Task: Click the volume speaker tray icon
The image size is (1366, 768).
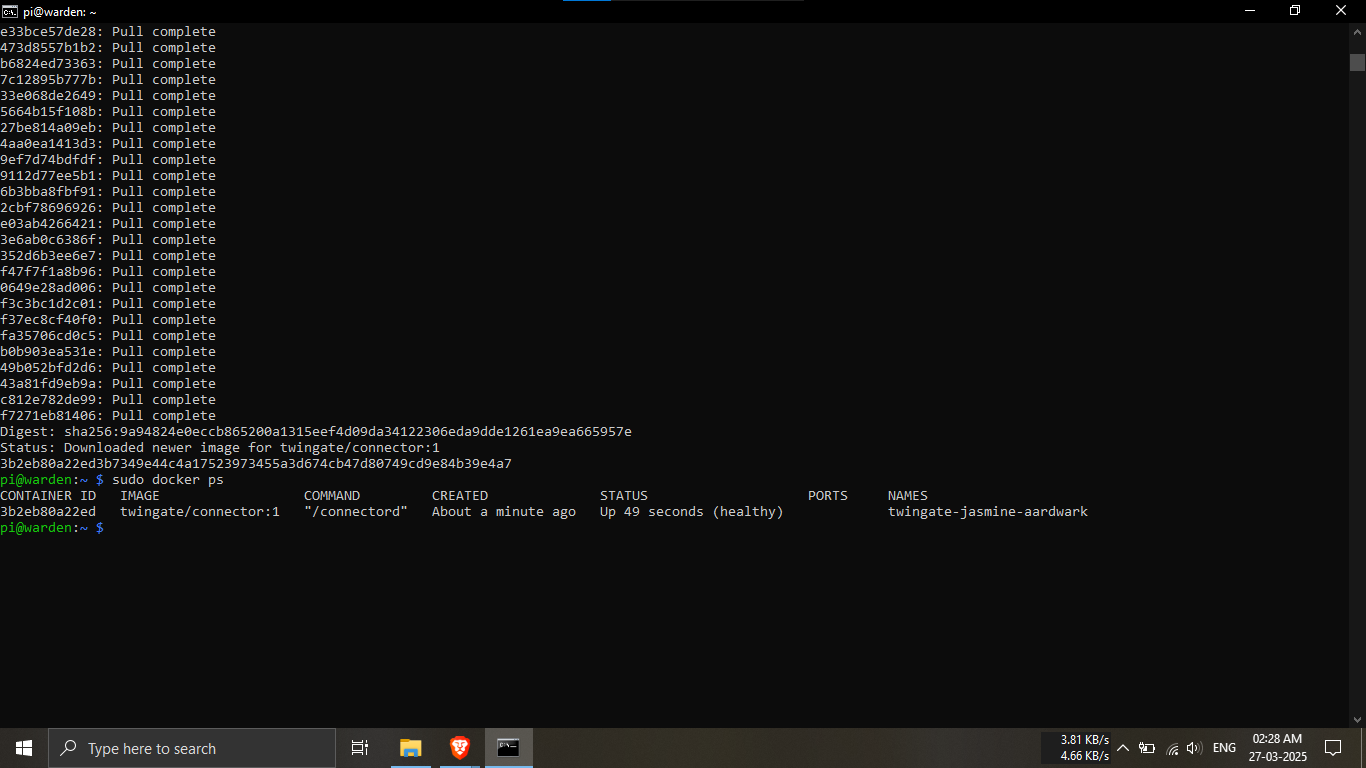Action: (1194, 748)
